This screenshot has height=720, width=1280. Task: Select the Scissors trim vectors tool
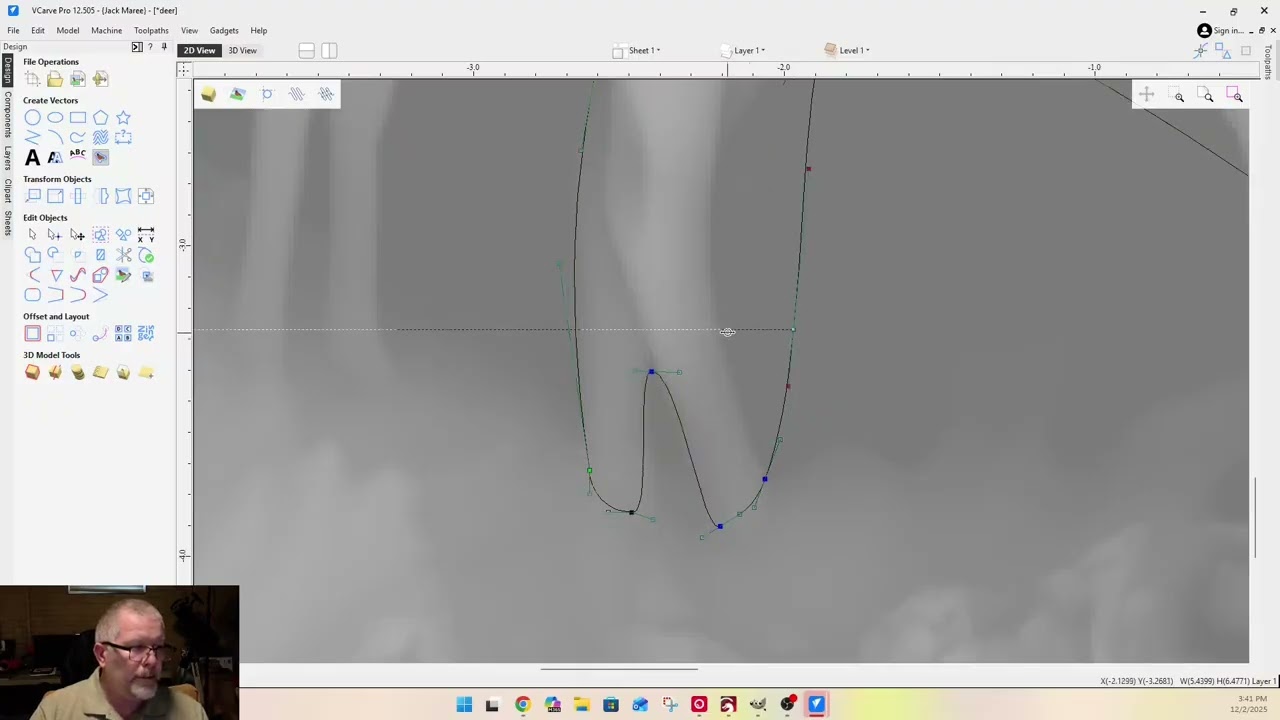[x=123, y=255]
